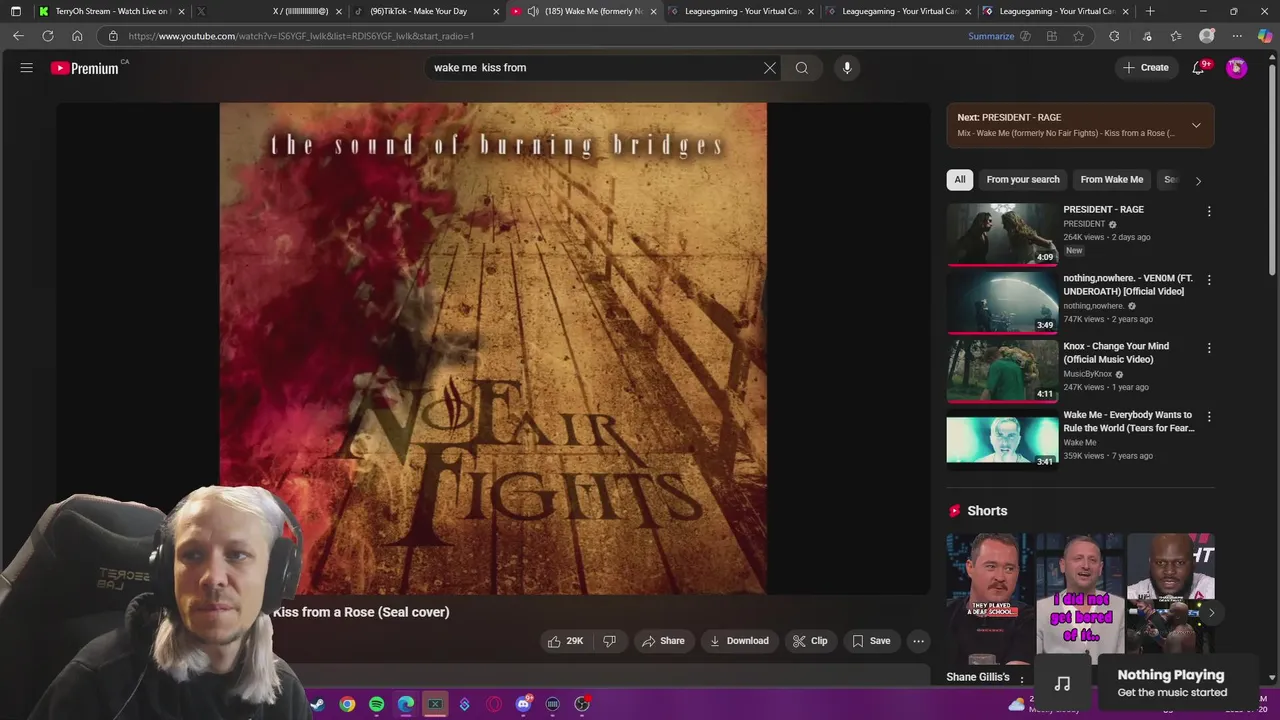Open Discord from the taskbar
Image resolution: width=1280 pixels, height=720 pixels.
click(523, 704)
